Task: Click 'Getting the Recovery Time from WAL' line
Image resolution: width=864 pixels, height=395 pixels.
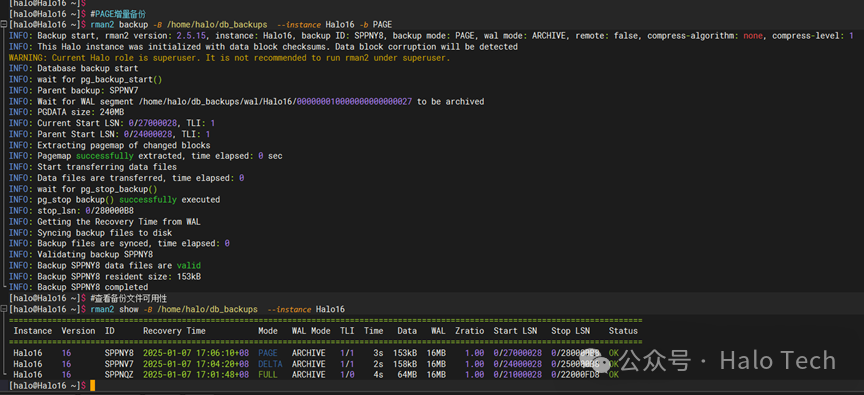Action: click(119, 221)
